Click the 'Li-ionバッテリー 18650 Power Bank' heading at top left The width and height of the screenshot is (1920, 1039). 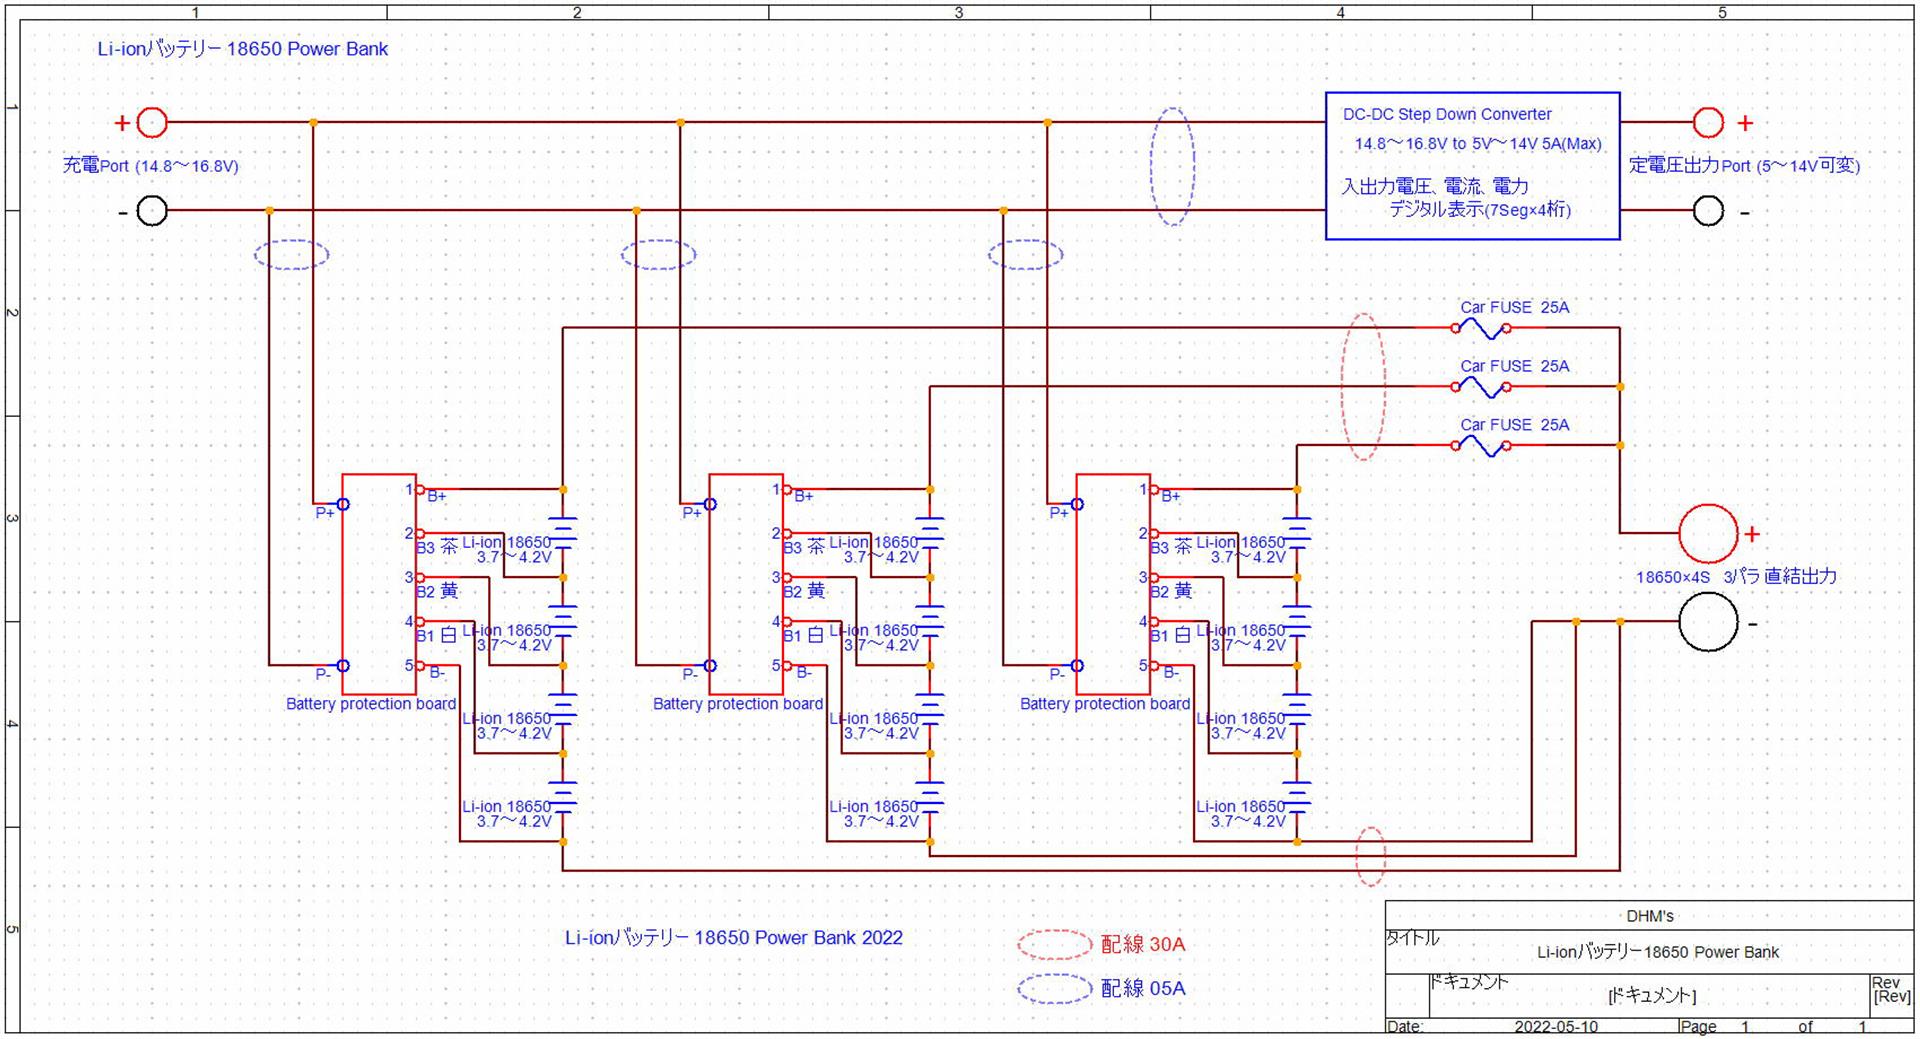click(242, 49)
